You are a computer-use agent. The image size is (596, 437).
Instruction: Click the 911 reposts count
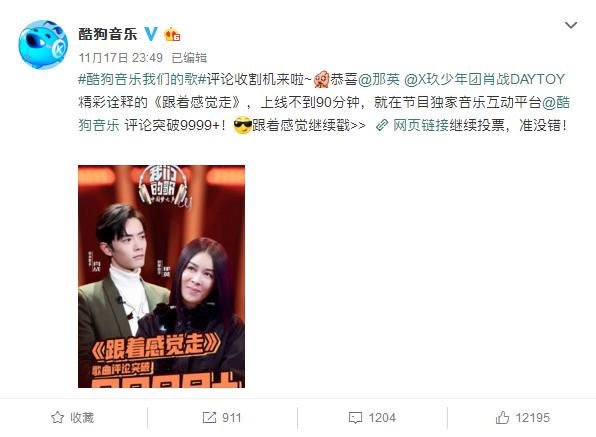click(231, 418)
